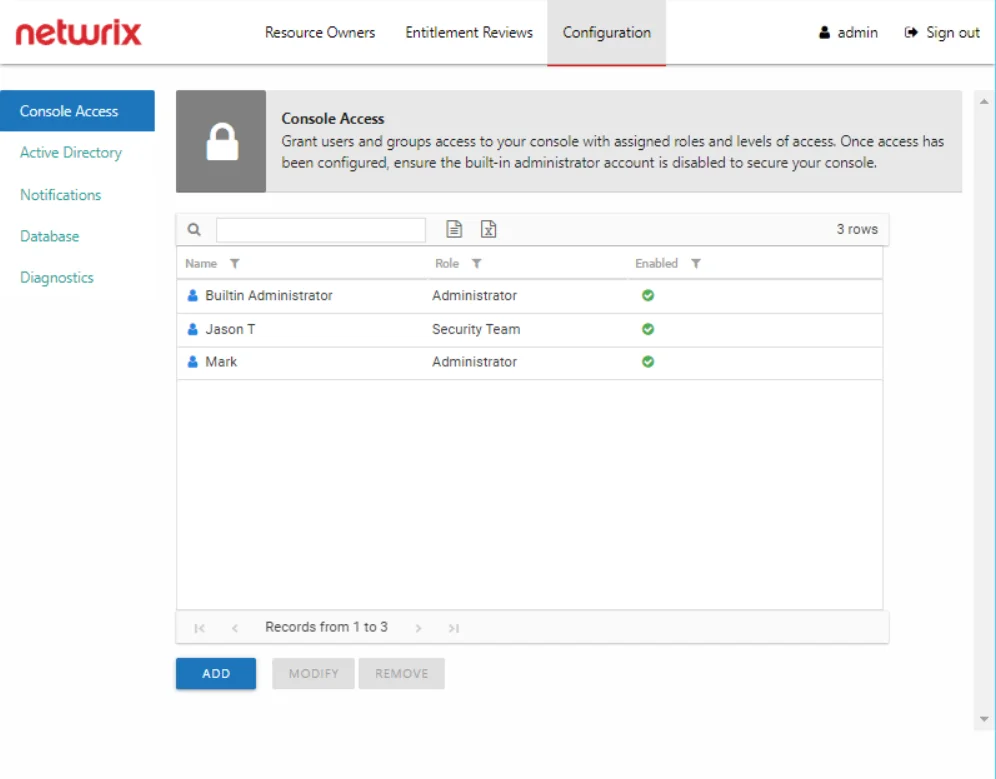Click the MODIFY button
The image size is (996, 779).
click(x=313, y=674)
